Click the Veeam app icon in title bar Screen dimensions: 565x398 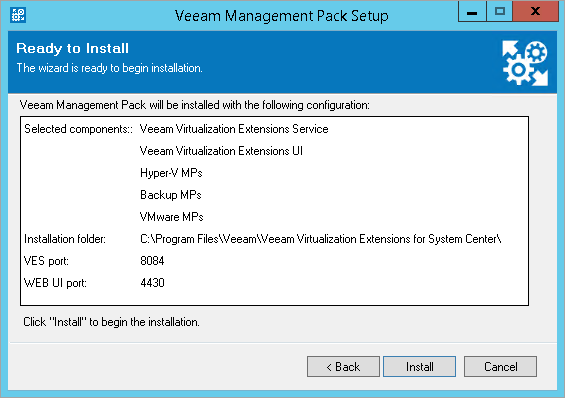[18, 15]
